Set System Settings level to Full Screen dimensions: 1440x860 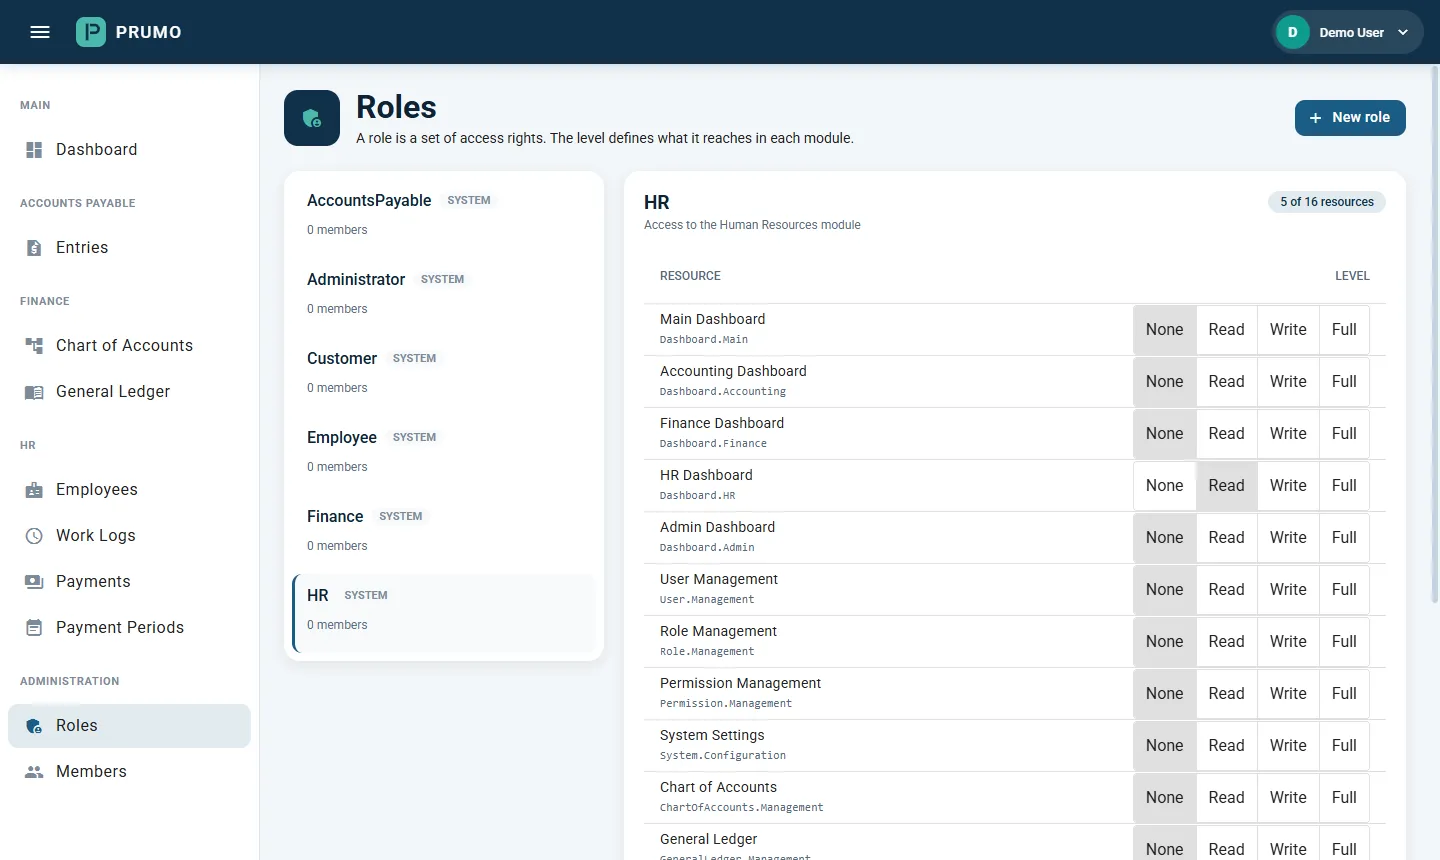(1344, 746)
